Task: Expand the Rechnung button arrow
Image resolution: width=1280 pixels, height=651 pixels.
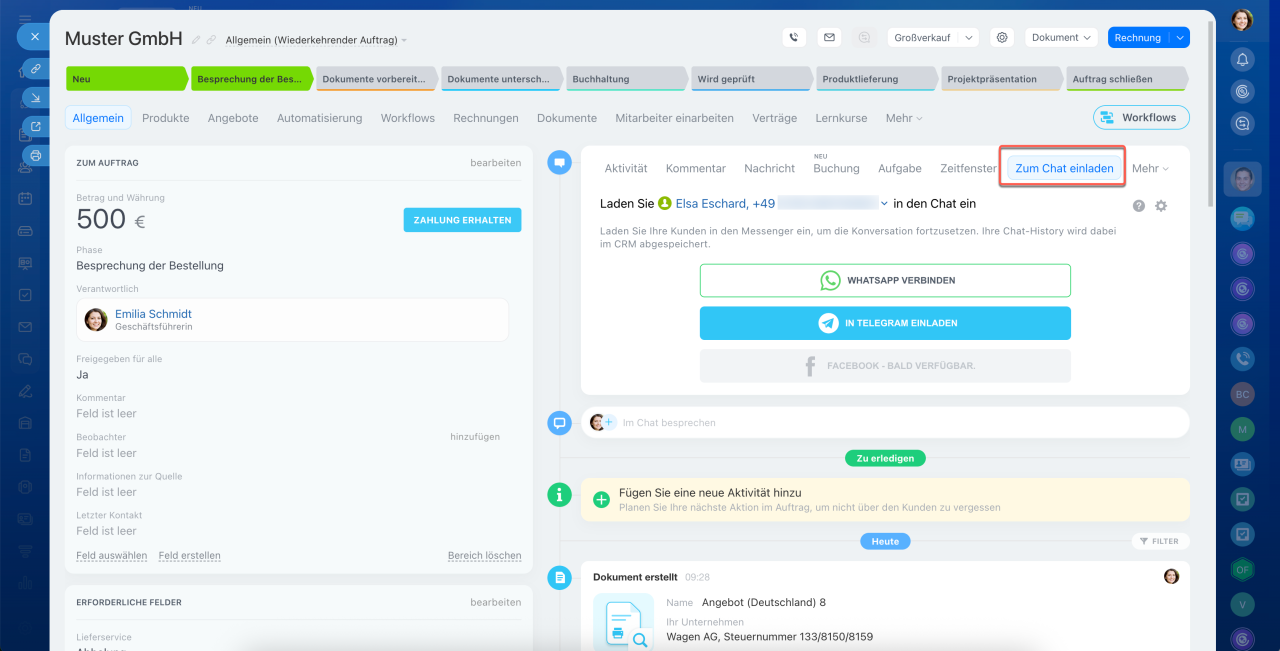Action: pos(1180,38)
